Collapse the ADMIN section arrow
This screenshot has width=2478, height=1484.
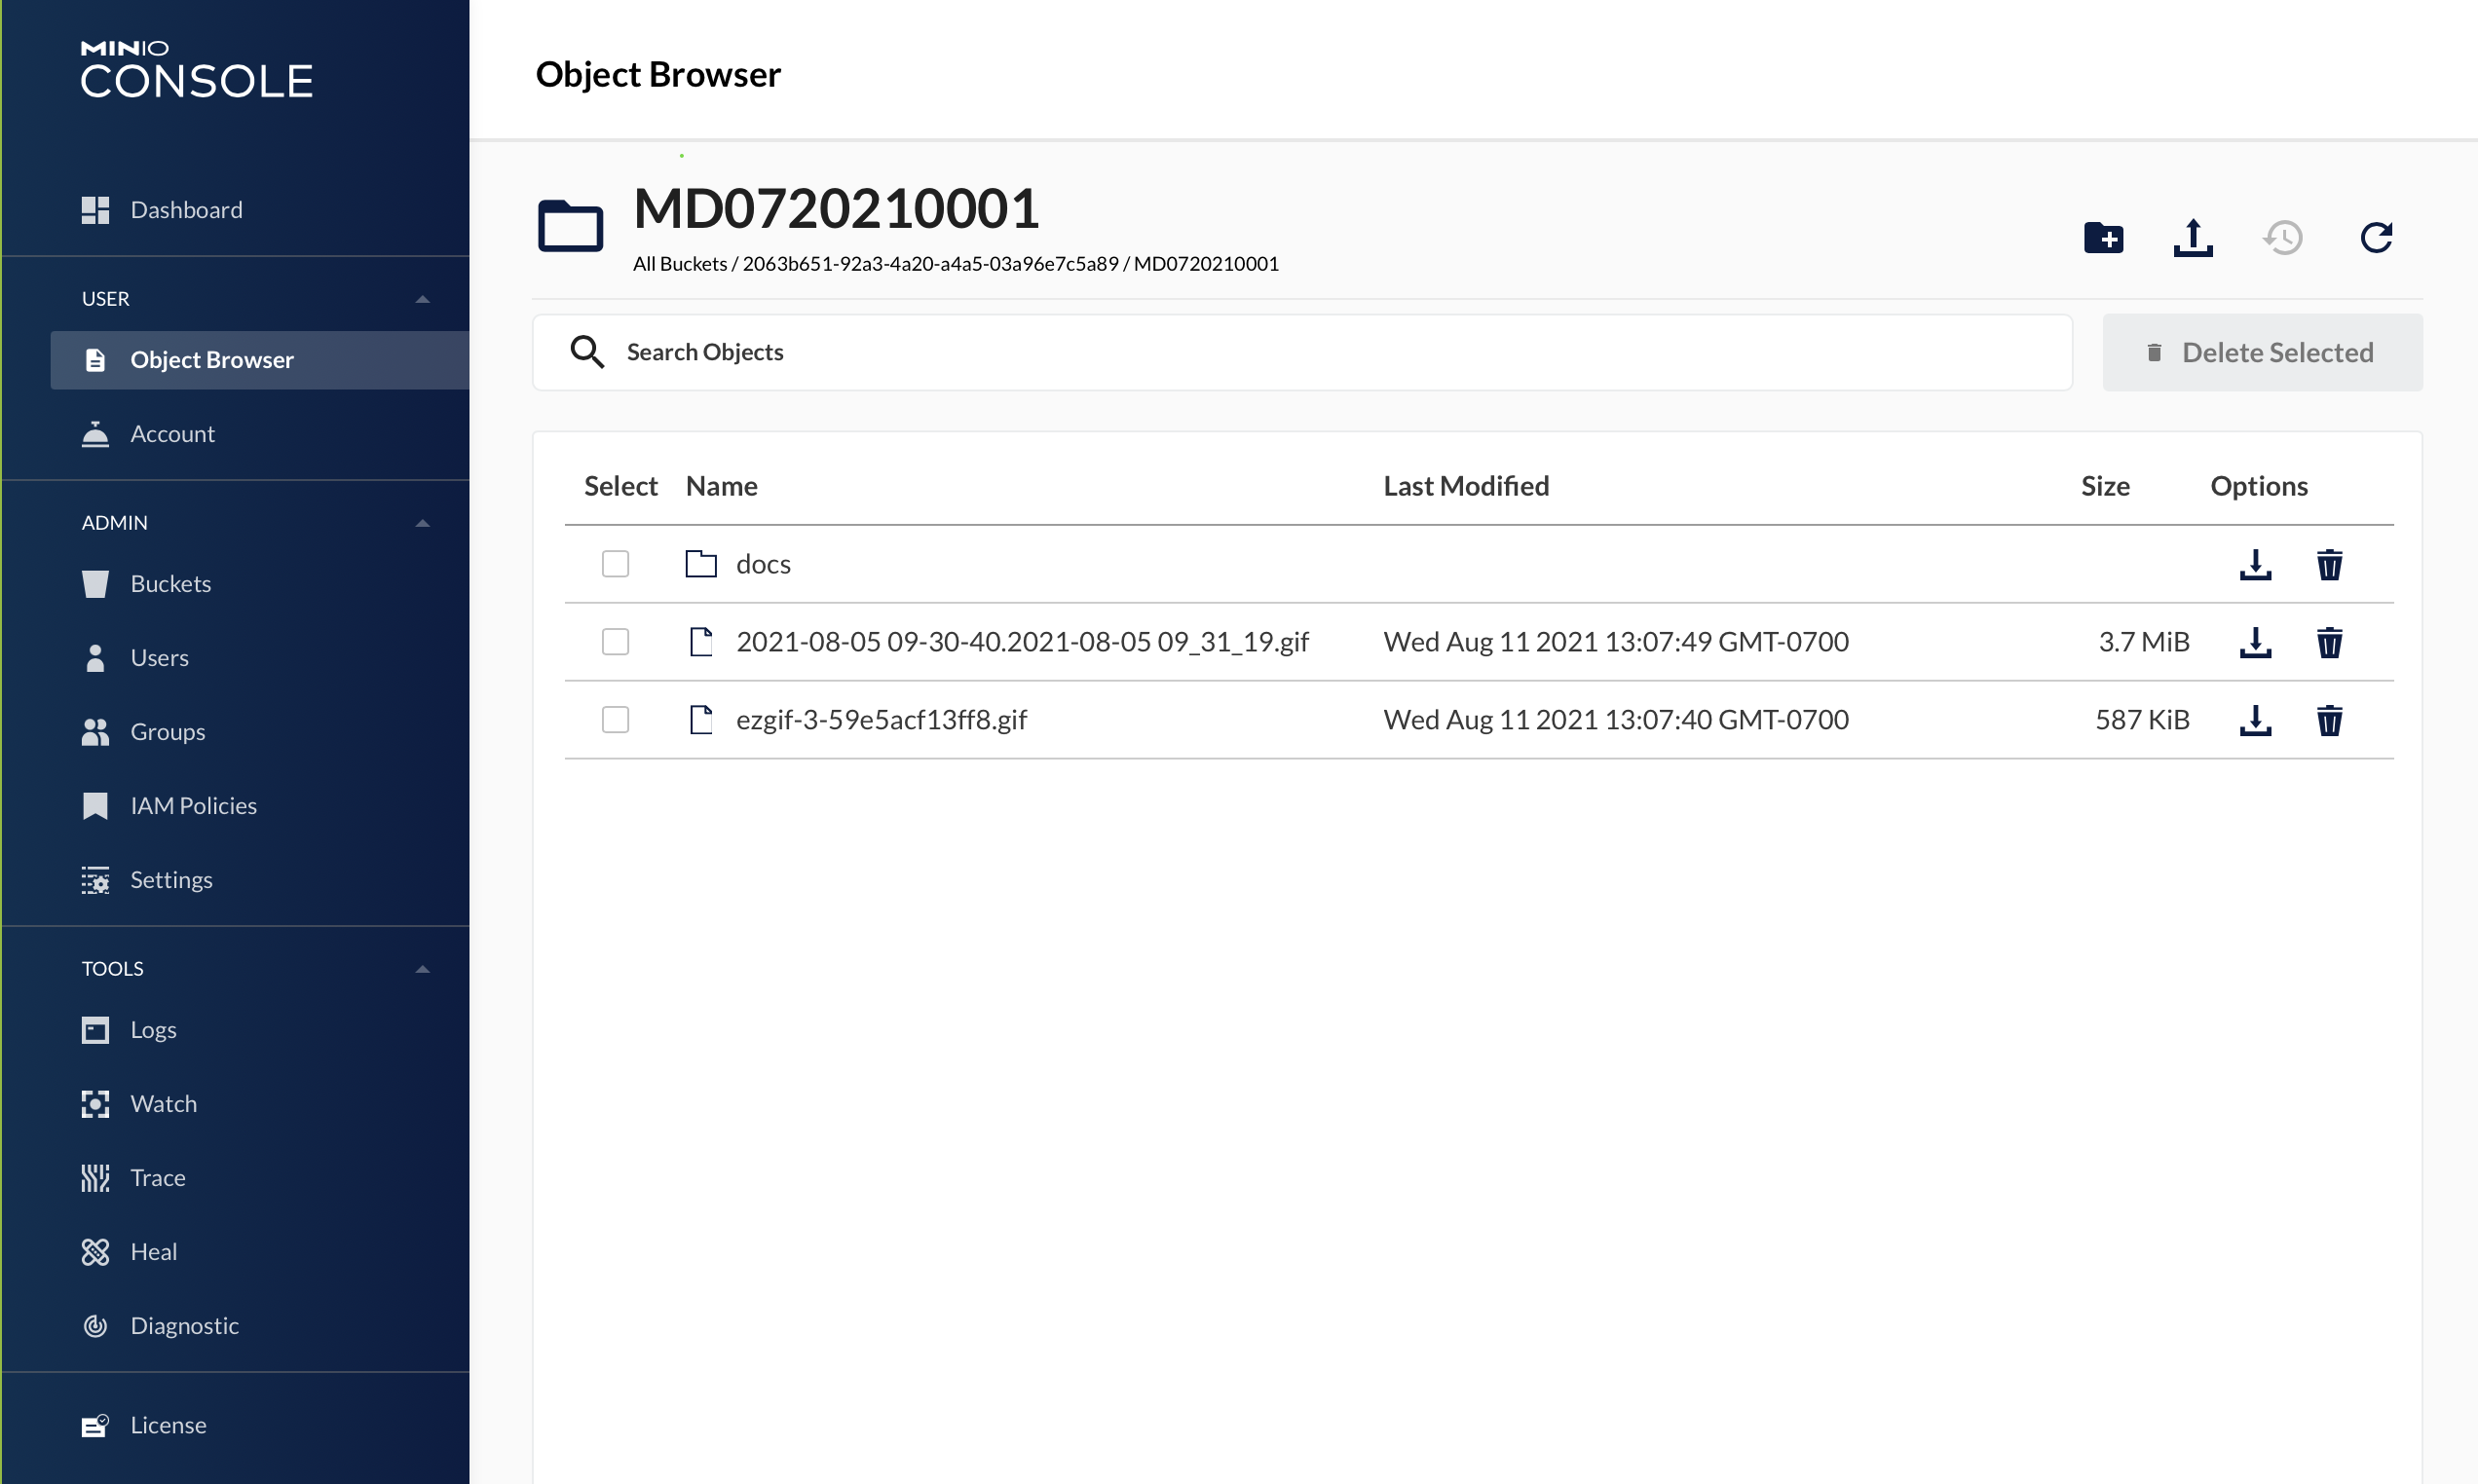pyautogui.click(x=422, y=523)
